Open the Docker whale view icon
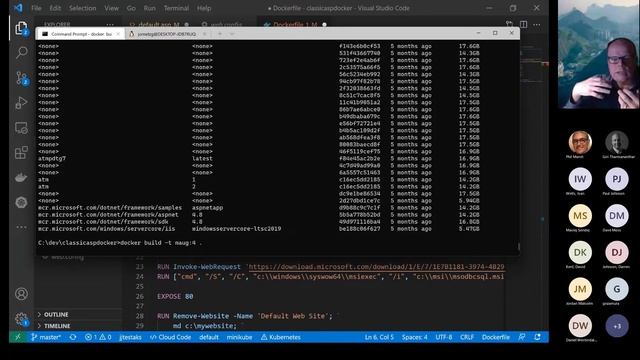640x360 pixels. (21, 178)
